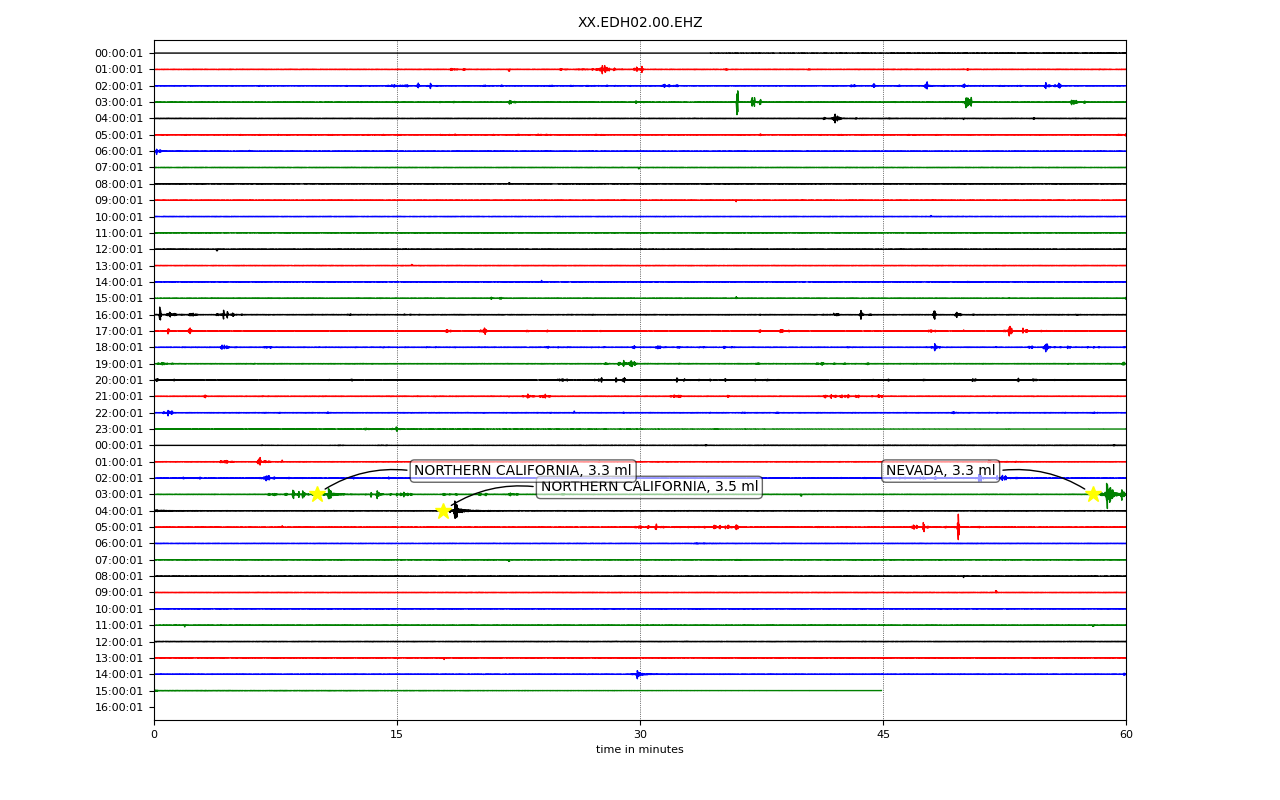The image size is (1280, 800).
Task: Click the 15 tick label on the time axis
Action: 397,735
